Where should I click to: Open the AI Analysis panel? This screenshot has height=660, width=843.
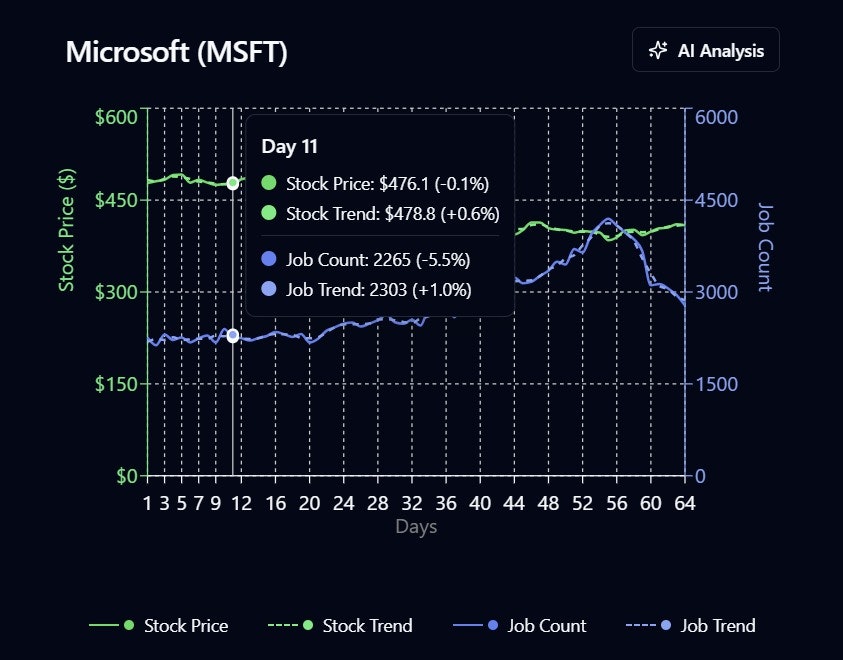[705, 49]
